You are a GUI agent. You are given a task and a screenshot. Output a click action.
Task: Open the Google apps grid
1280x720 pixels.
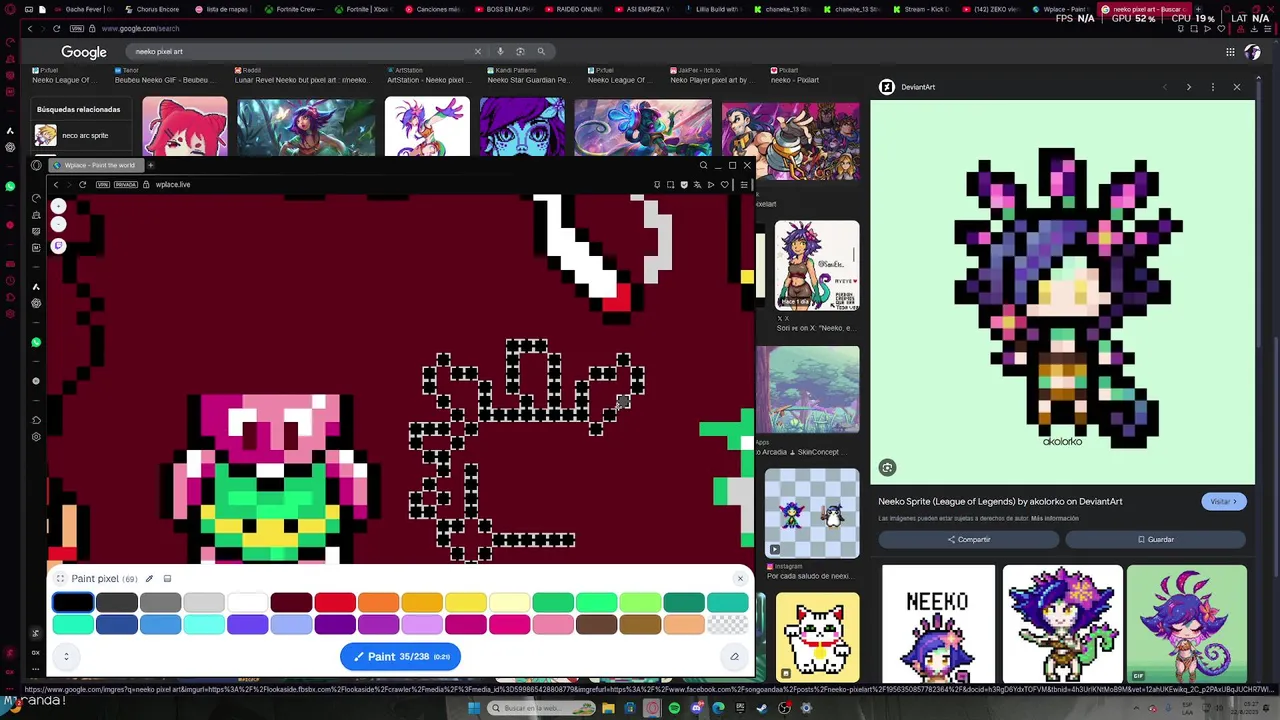click(x=1230, y=52)
